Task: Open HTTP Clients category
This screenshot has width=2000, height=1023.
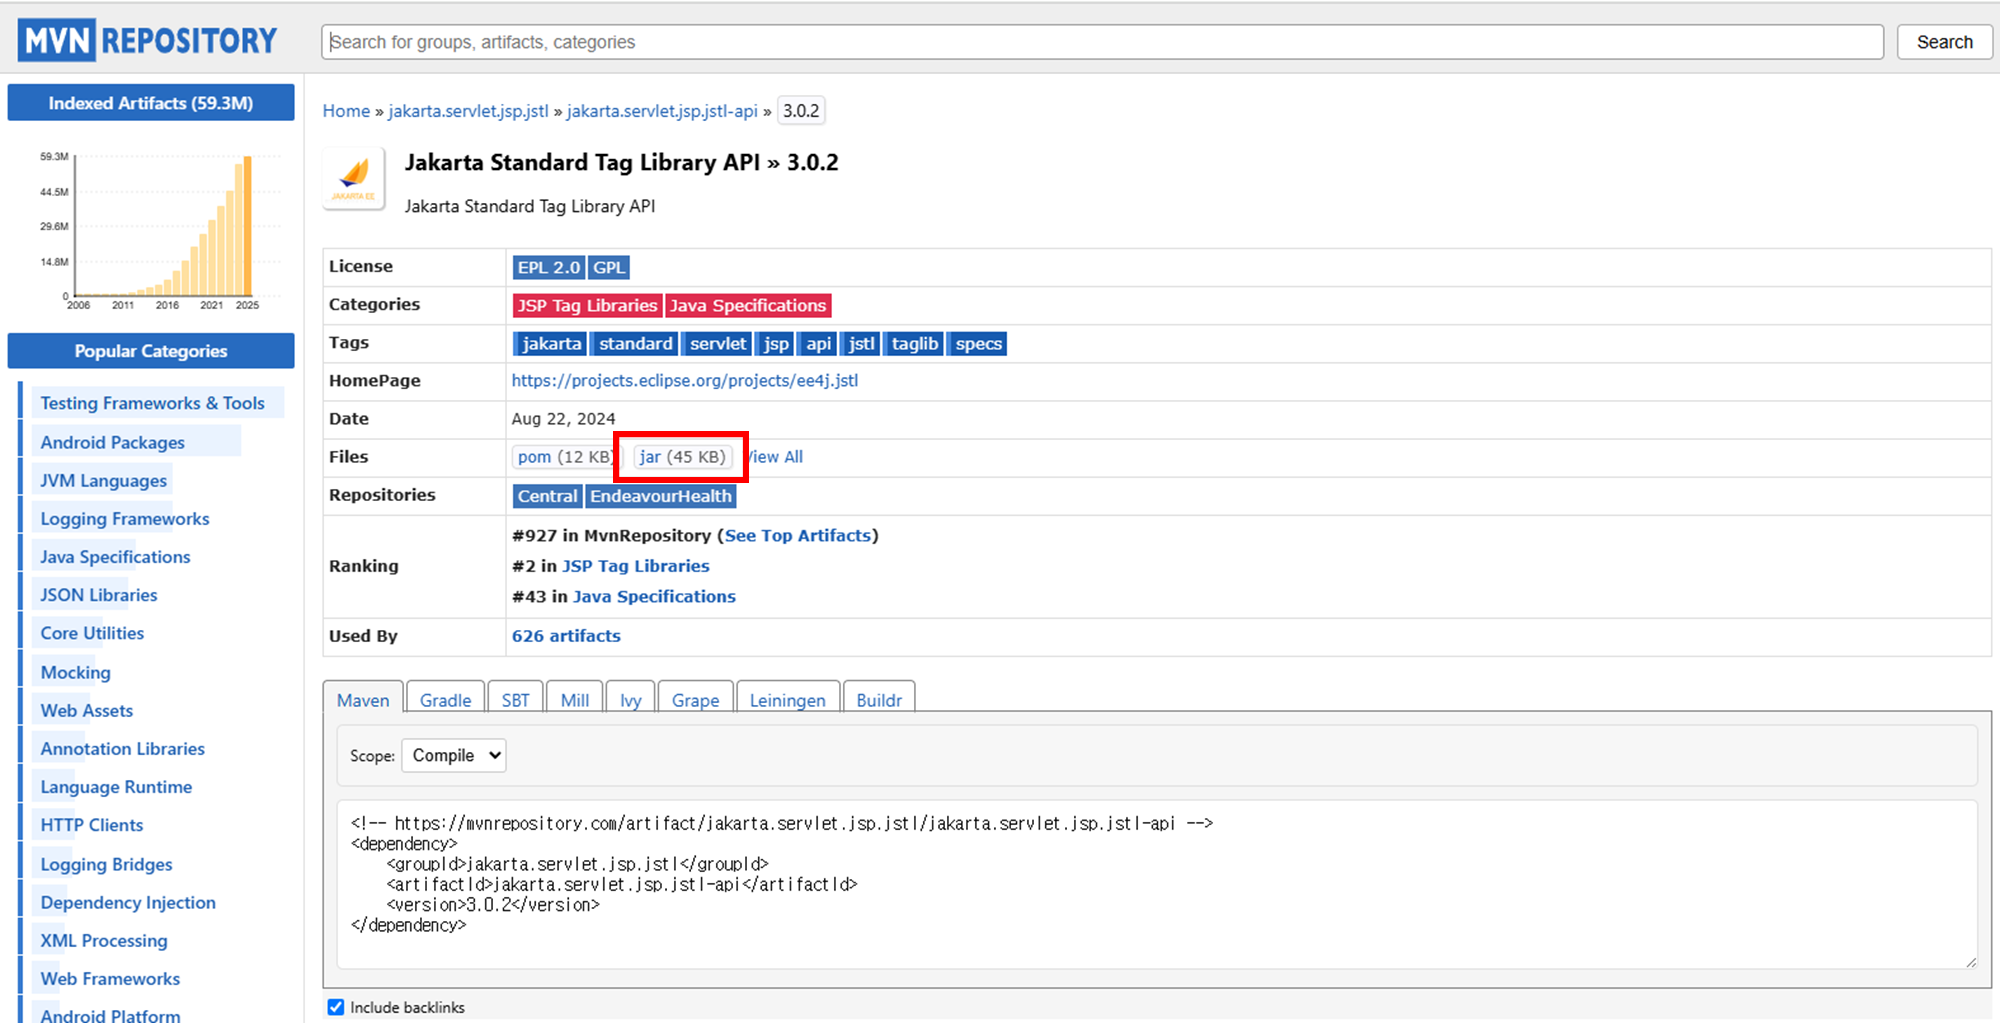Action: (91, 825)
